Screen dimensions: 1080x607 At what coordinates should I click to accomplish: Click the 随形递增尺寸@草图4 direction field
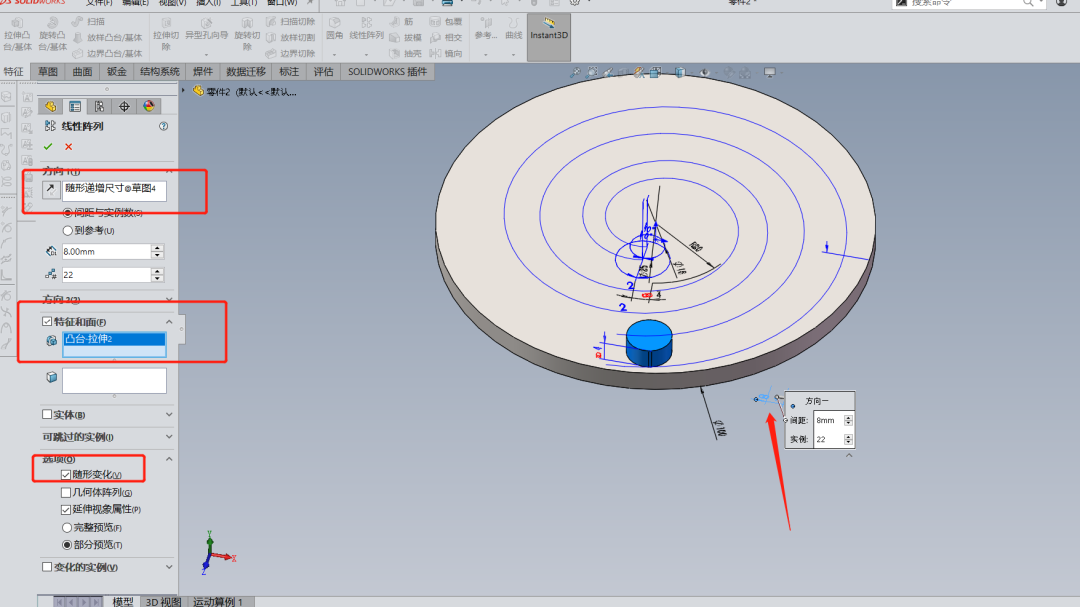pyautogui.click(x=114, y=189)
